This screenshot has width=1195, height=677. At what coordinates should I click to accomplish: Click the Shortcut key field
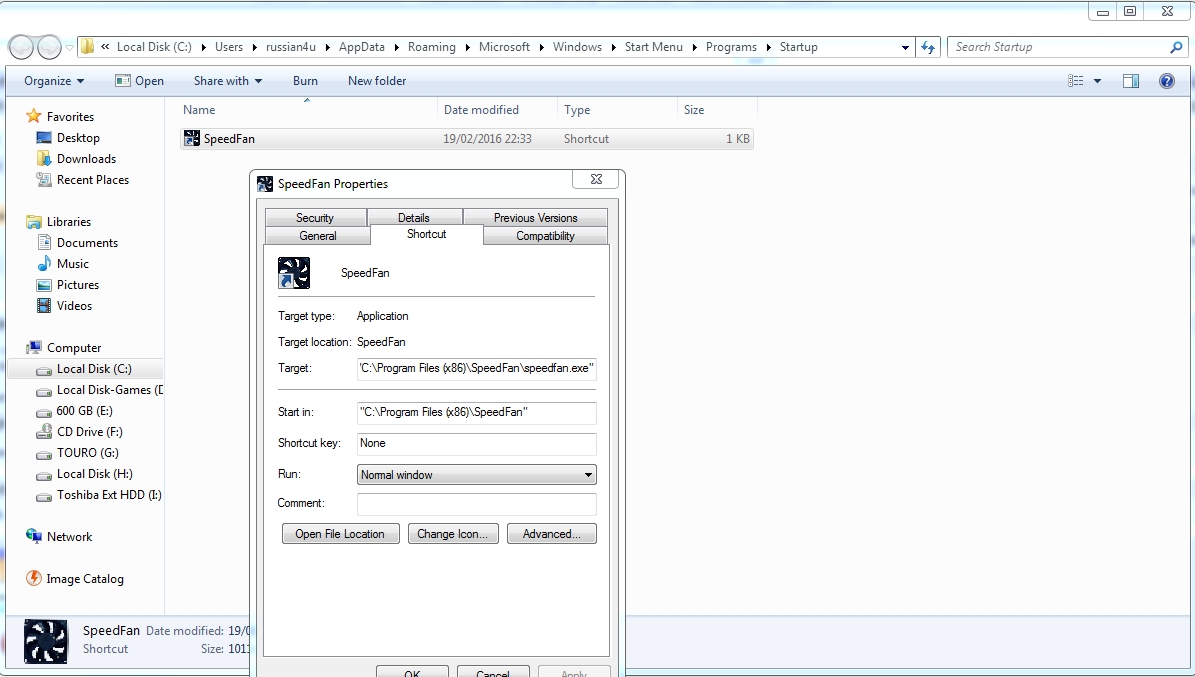point(476,444)
